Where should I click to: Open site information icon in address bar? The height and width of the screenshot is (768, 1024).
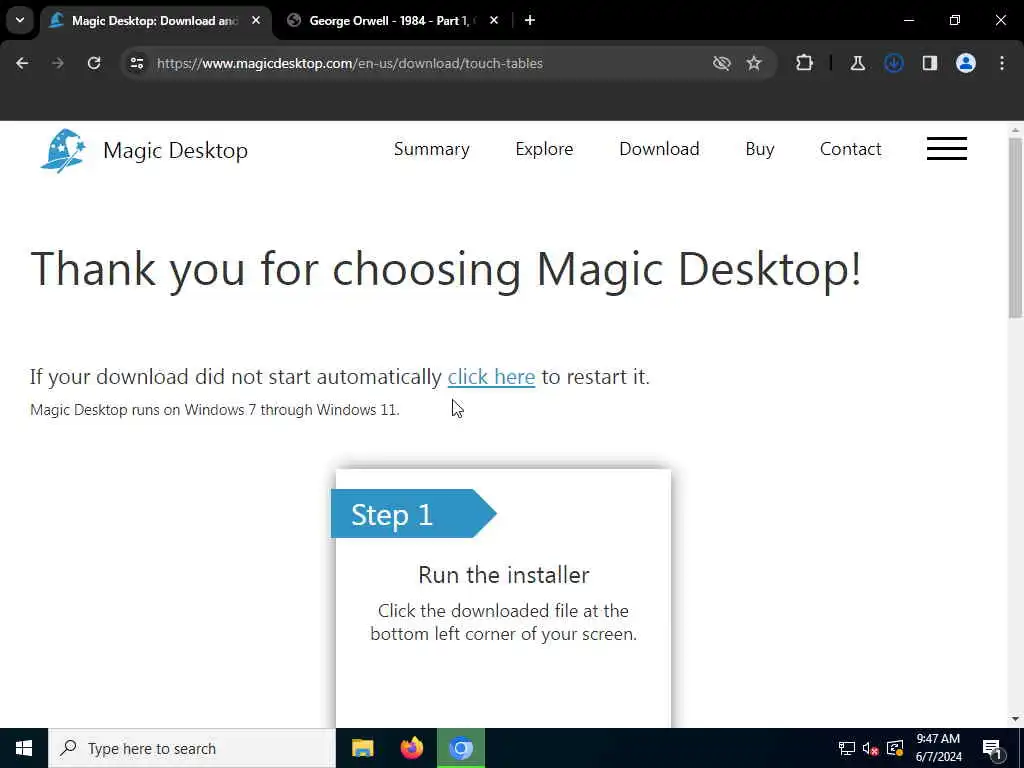click(137, 63)
